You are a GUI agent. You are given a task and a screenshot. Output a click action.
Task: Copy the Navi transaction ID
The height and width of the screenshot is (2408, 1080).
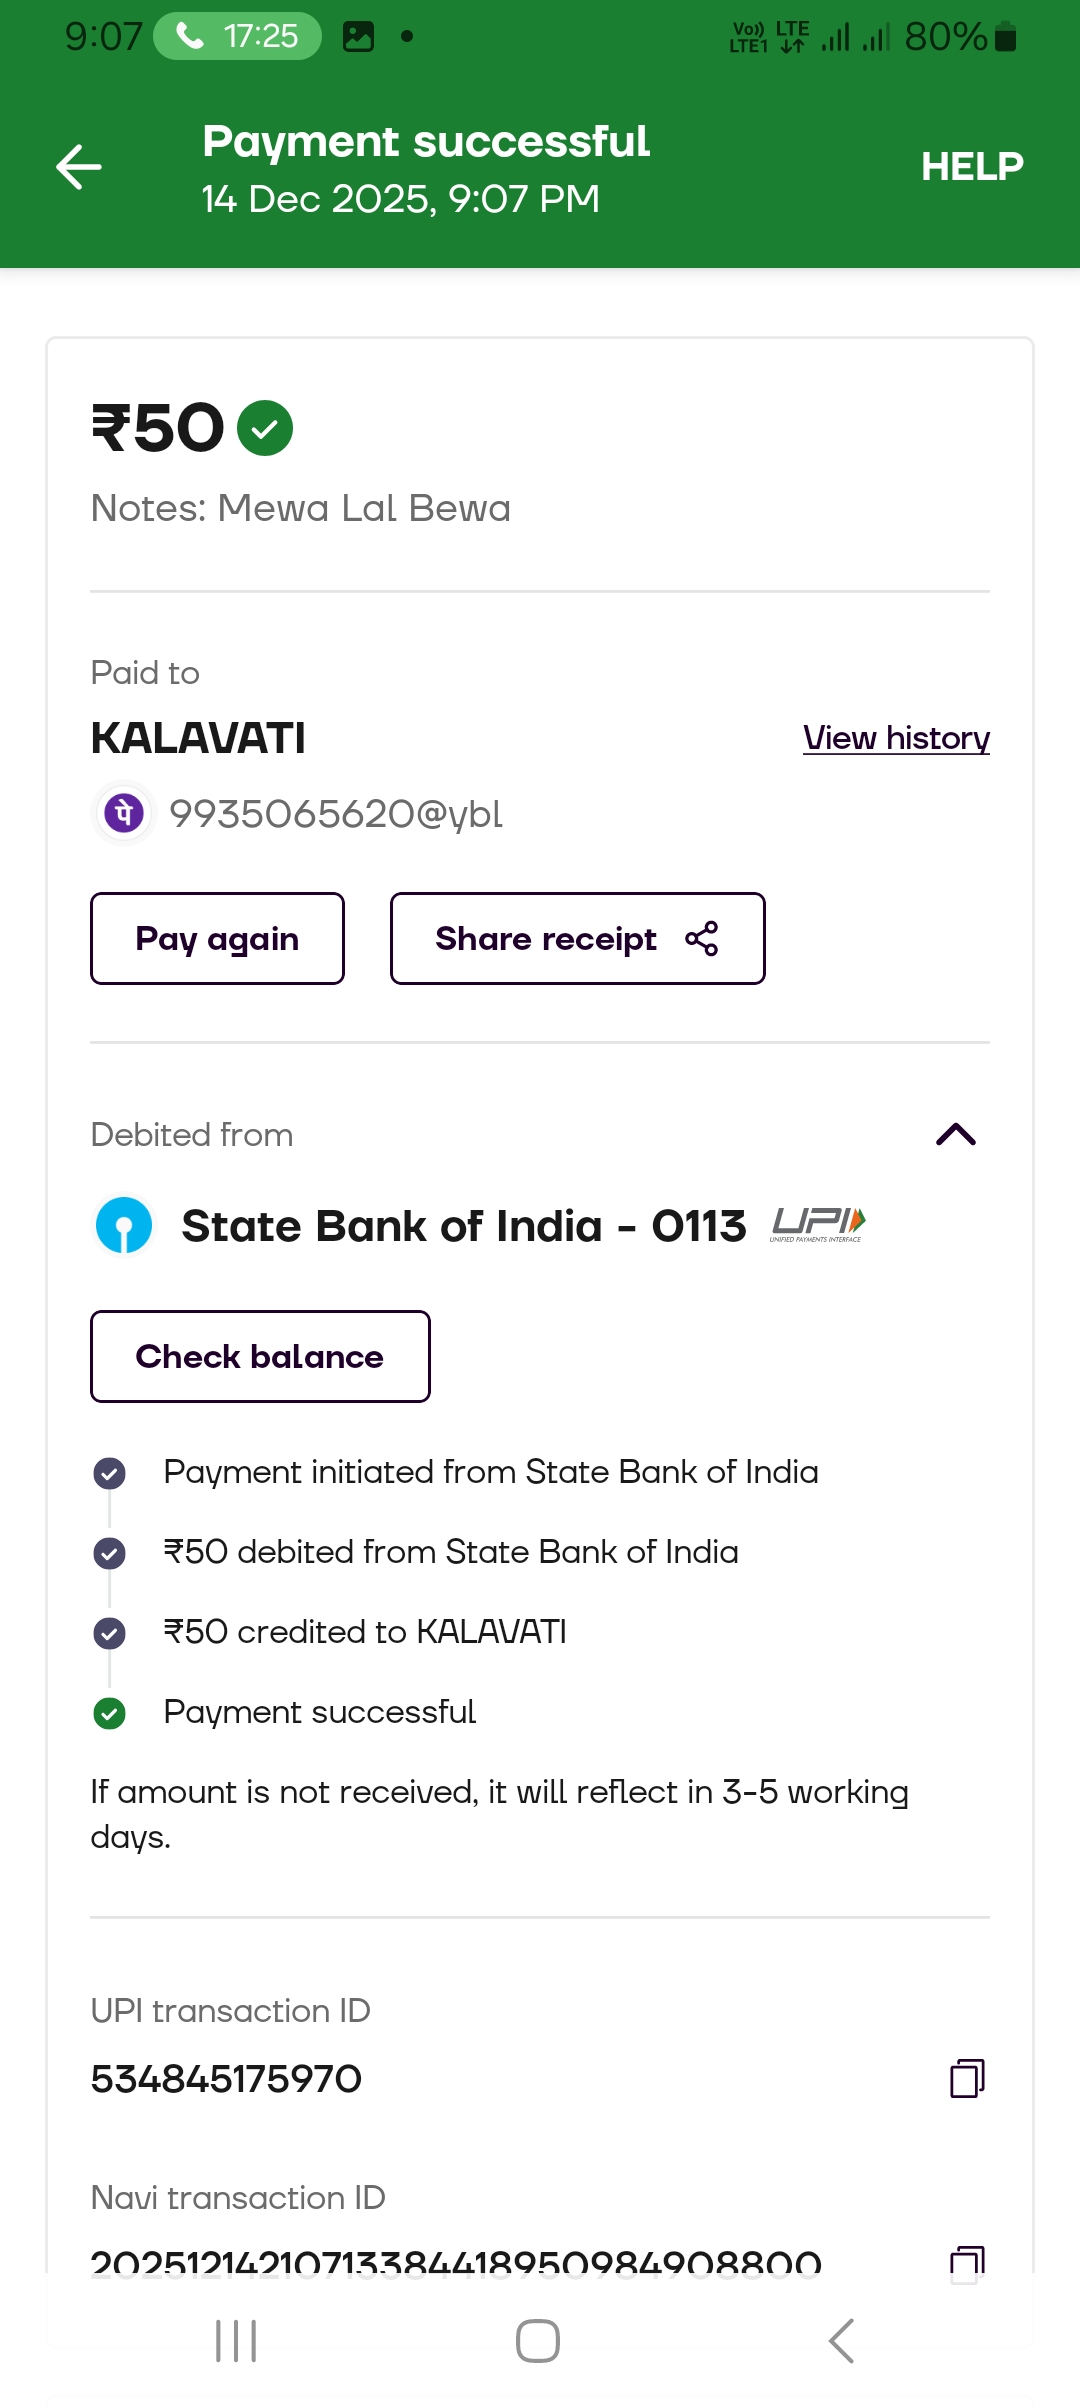point(966,2262)
